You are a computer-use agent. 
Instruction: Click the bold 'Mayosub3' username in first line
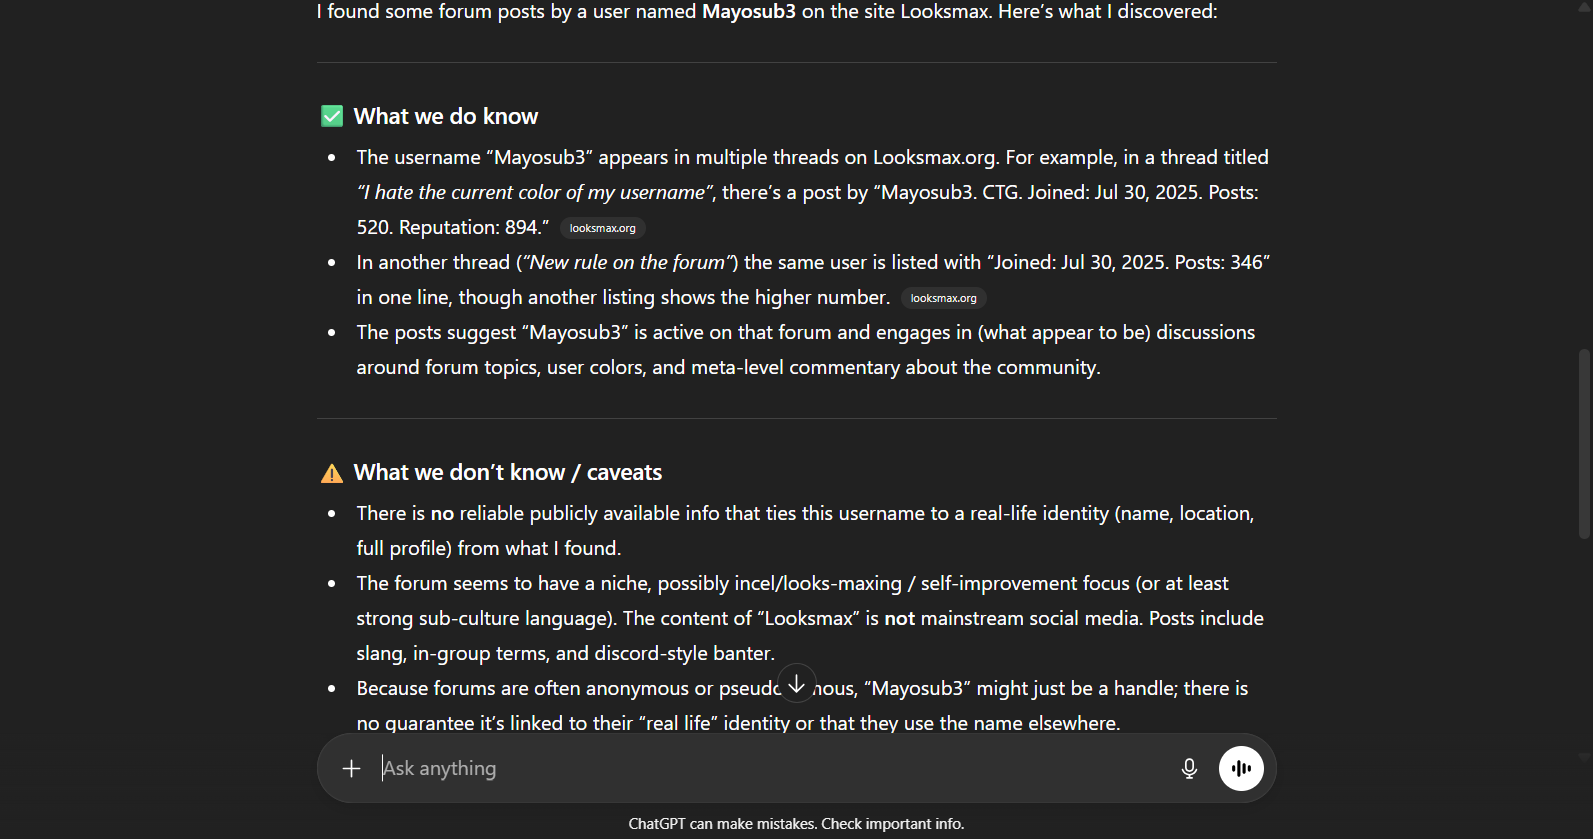[749, 12]
